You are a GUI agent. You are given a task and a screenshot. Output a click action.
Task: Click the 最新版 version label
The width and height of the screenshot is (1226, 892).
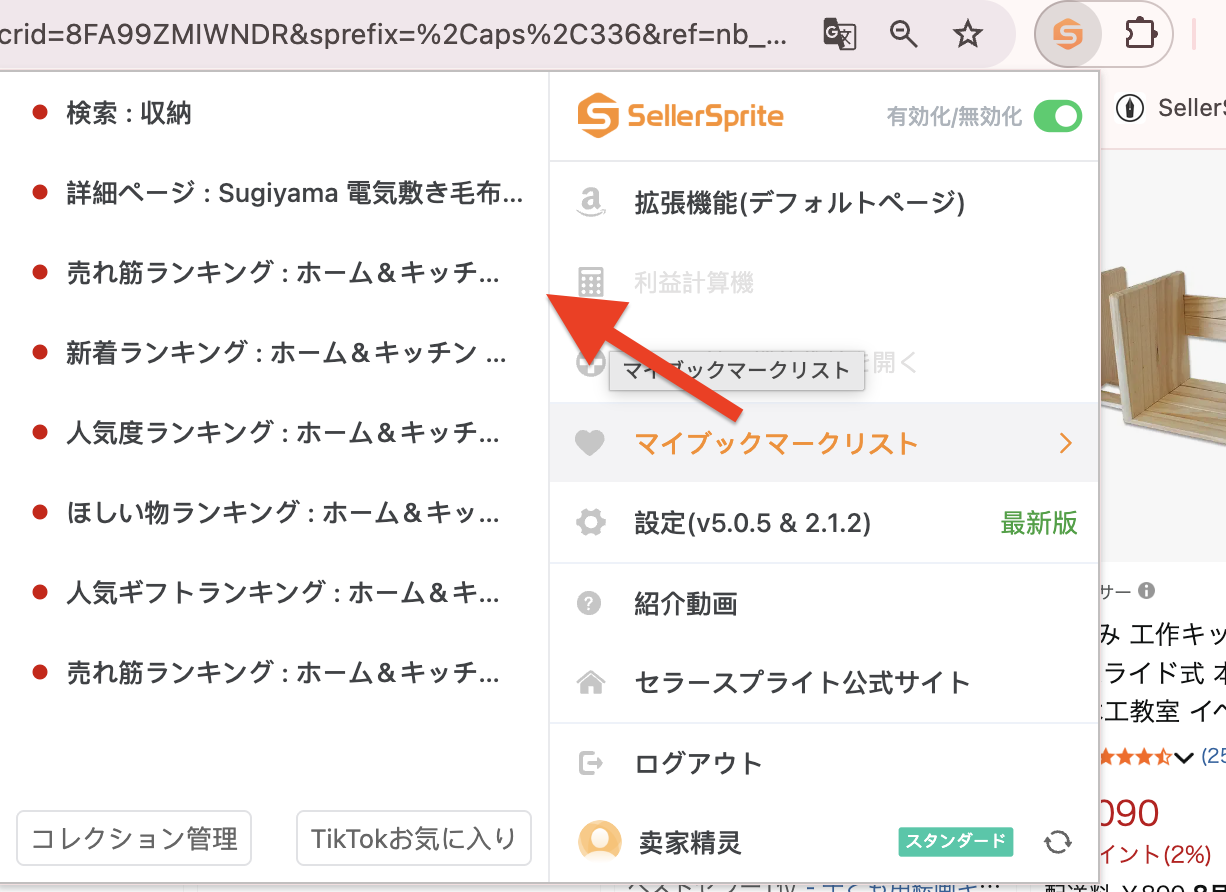coord(1039,523)
